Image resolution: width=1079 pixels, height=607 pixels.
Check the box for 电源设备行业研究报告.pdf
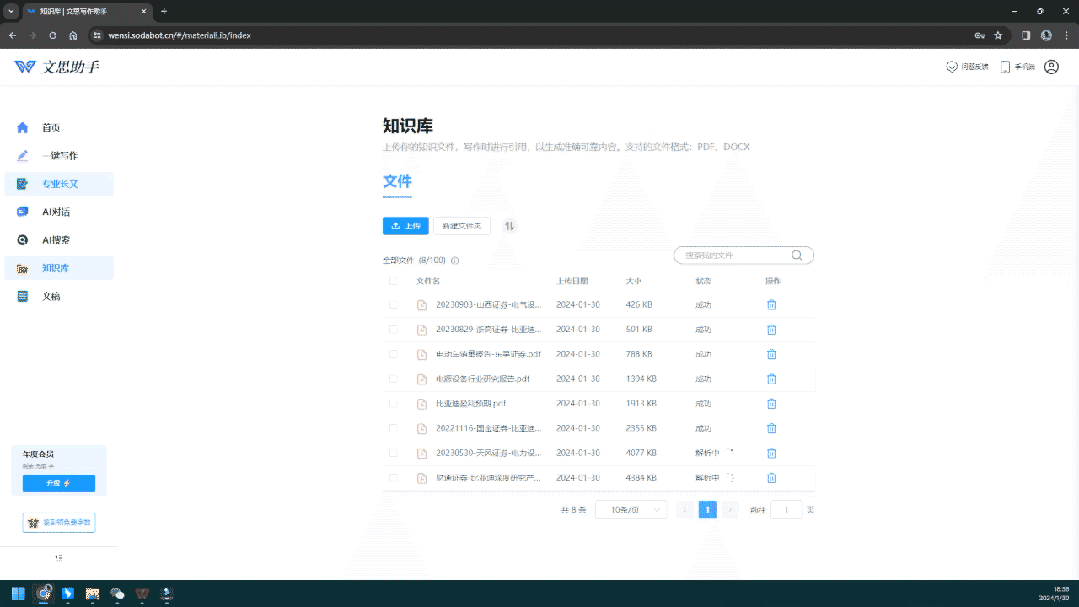click(x=393, y=379)
